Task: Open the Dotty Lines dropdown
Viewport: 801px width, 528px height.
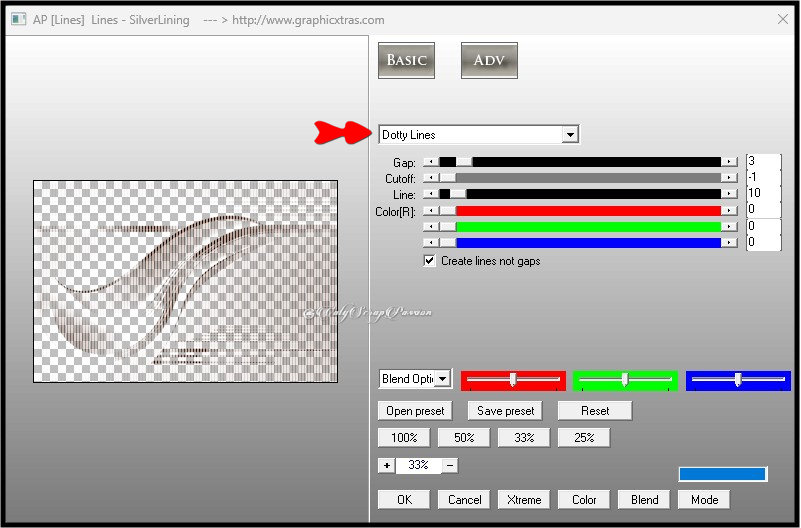Action: click(x=569, y=135)
